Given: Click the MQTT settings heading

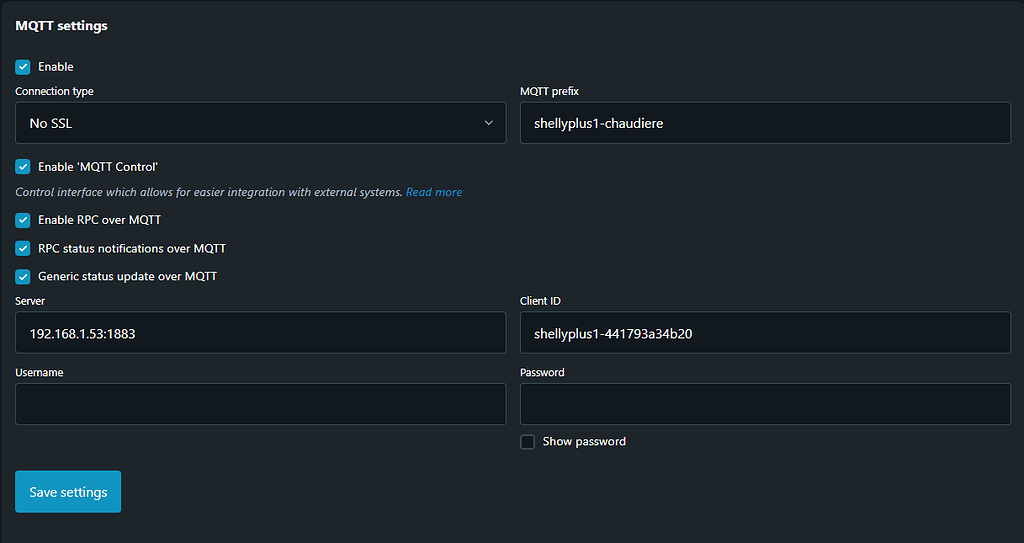Looking at the screenshot, I should click(x=61, y=26).
